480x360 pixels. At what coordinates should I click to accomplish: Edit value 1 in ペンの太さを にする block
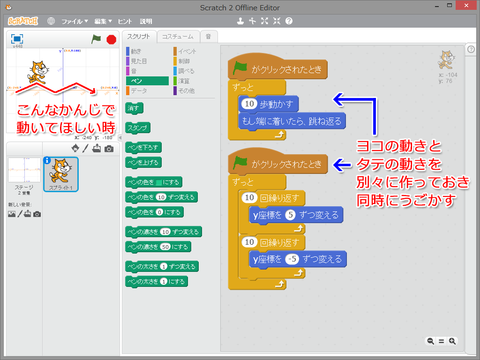pos(163,281)
